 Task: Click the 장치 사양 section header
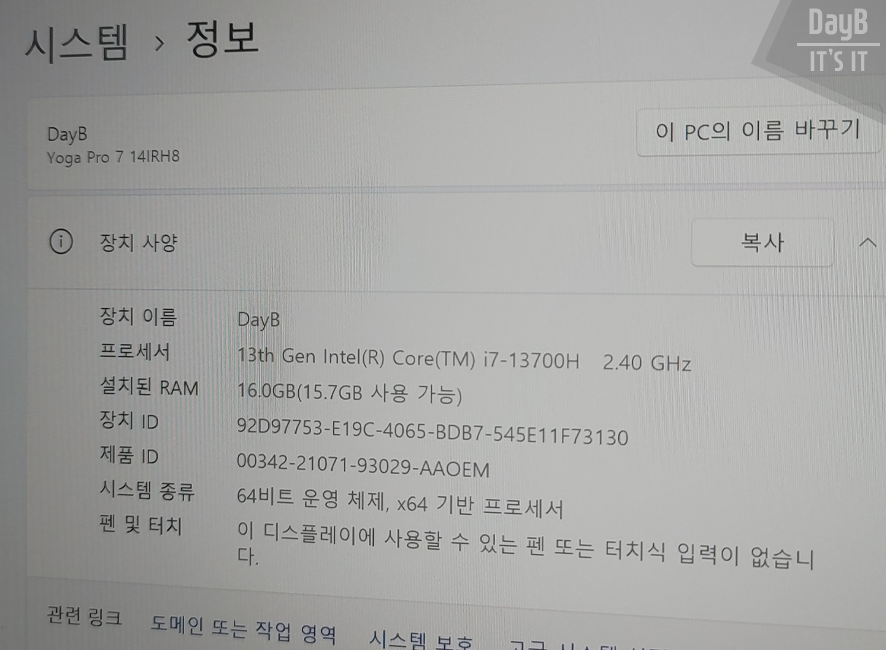click(x=138, y=242)
